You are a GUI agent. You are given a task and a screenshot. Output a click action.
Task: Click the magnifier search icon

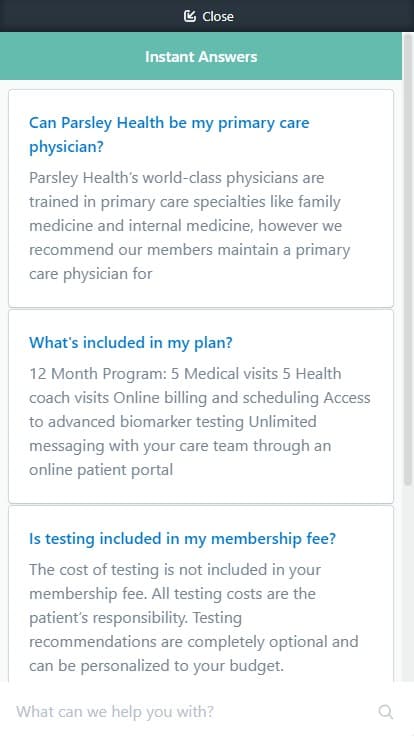pyautogui.click(x=385, y=712)
